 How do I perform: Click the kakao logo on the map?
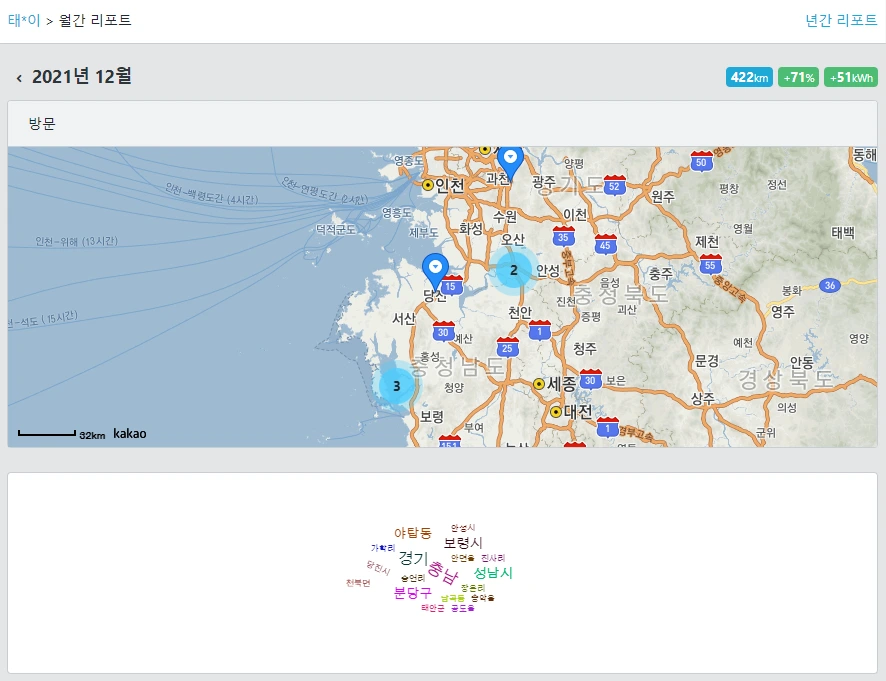[129, 433]
